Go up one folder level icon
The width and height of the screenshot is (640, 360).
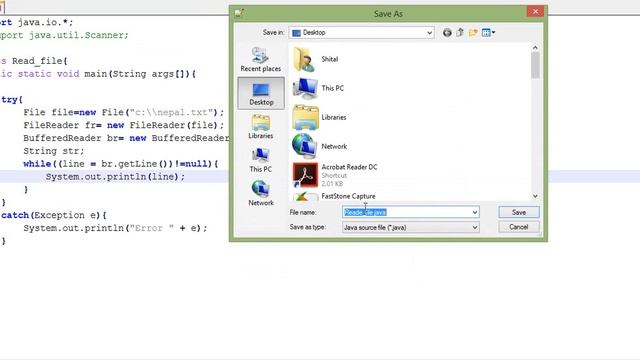coord(460,33)
